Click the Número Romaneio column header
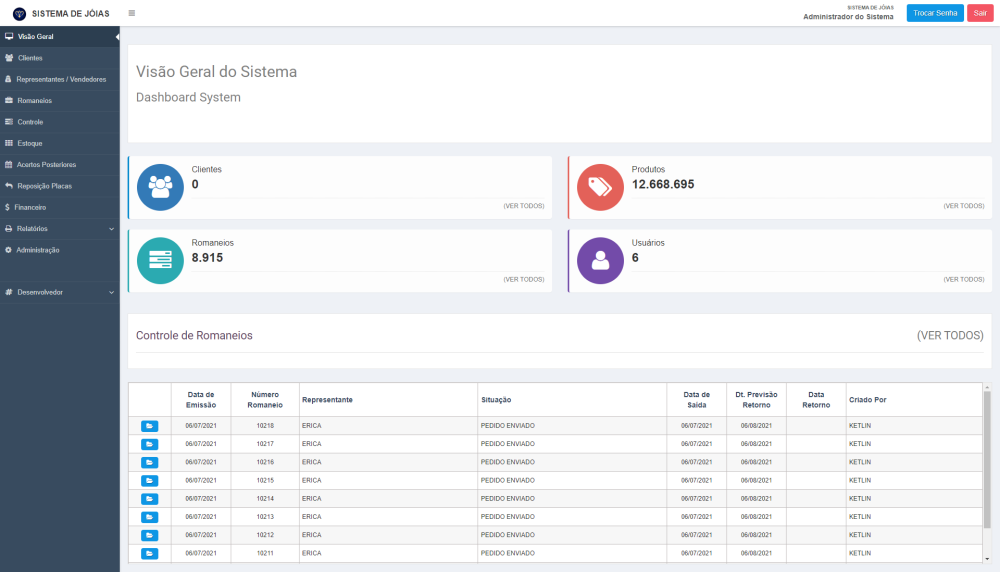This screenshot has width=1000, height=572. pos(265,400)
